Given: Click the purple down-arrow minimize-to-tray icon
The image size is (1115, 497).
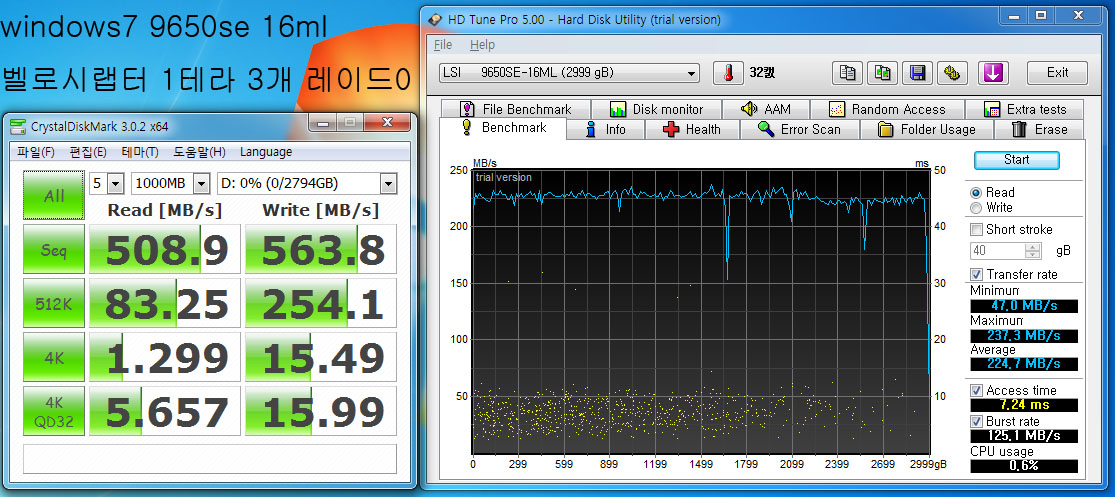Looking at the screenshot, I should tap(993, 73).
